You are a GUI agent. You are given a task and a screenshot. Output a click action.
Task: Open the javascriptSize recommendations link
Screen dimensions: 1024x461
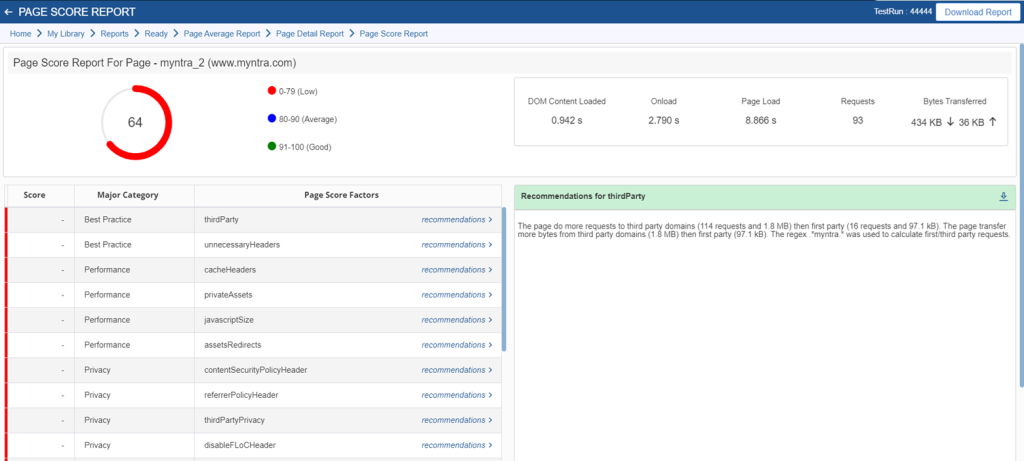tap(456, 320)
